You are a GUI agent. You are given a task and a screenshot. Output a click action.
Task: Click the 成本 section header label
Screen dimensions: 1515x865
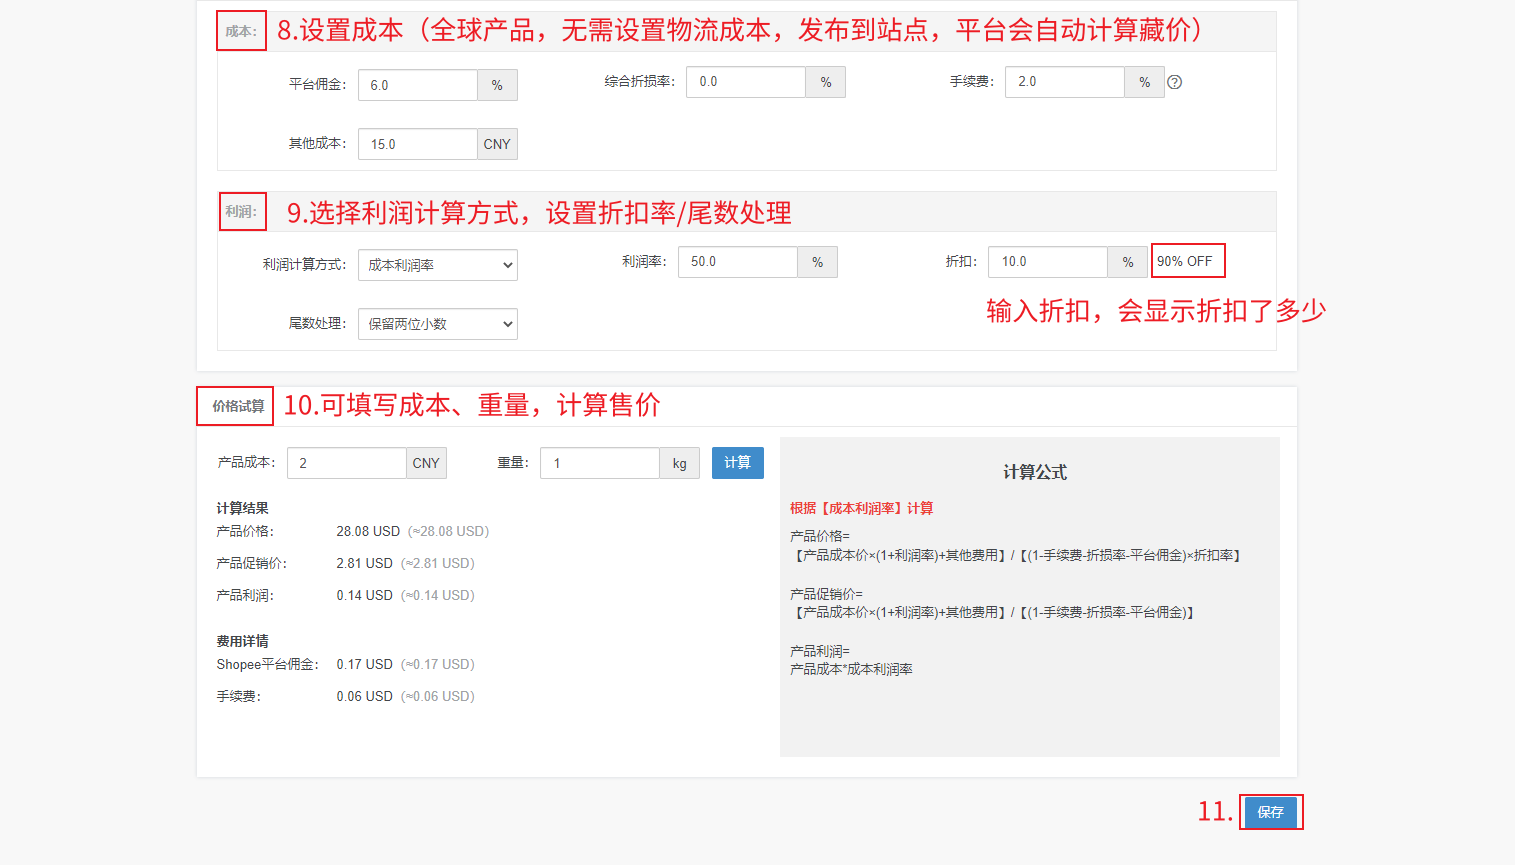(x=241, y=31)
